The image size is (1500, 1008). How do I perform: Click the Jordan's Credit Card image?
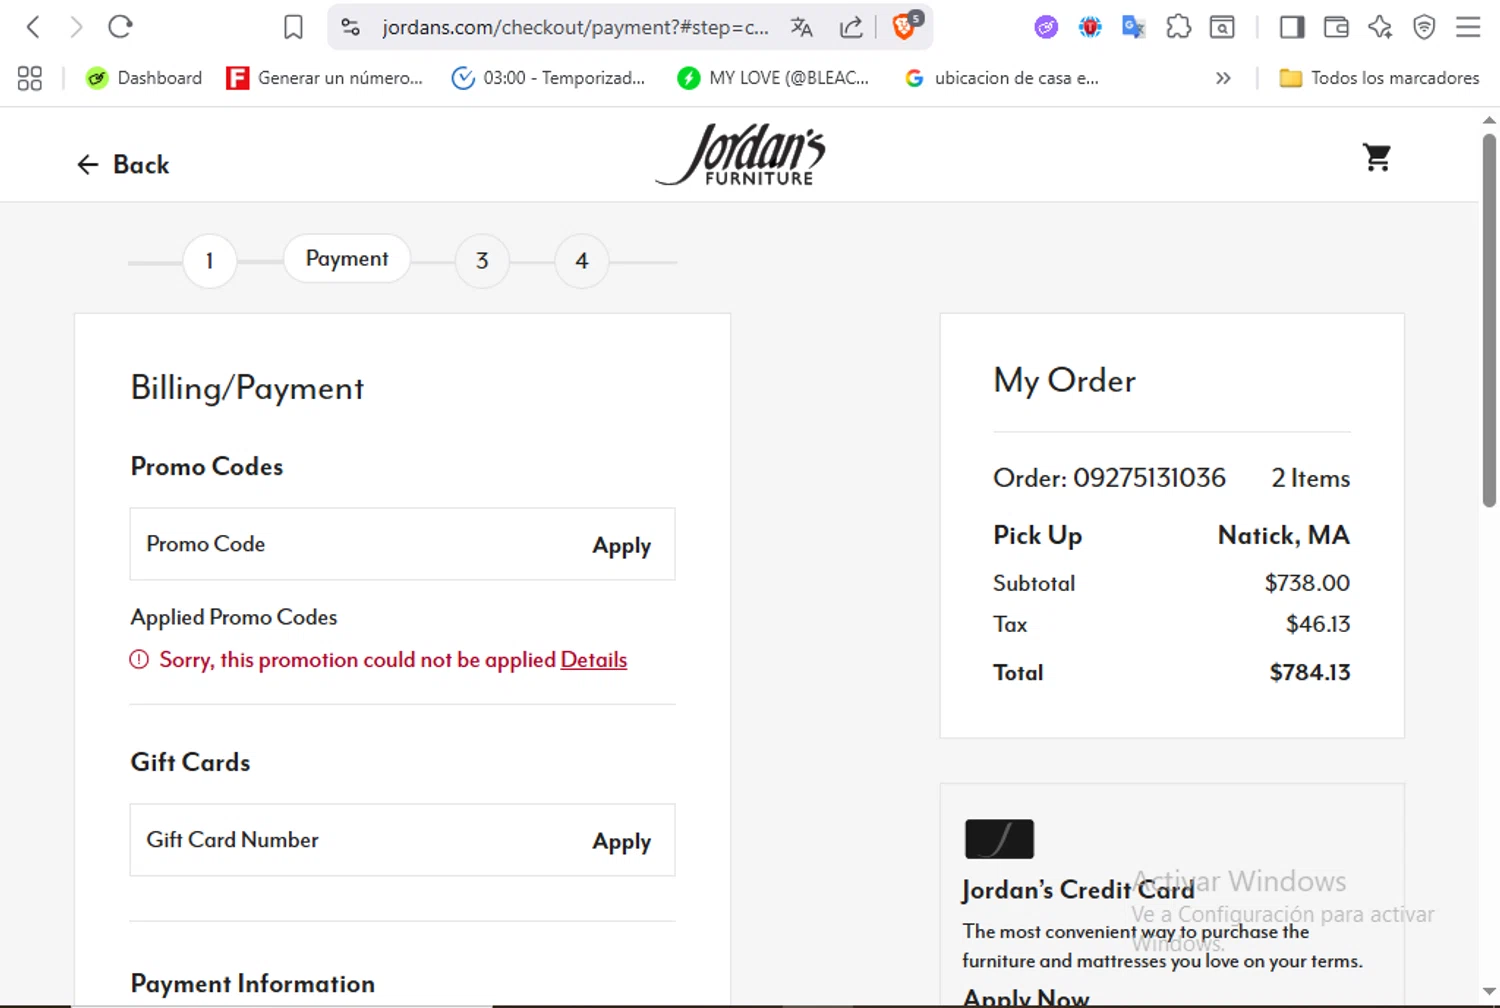coord(999,839)
